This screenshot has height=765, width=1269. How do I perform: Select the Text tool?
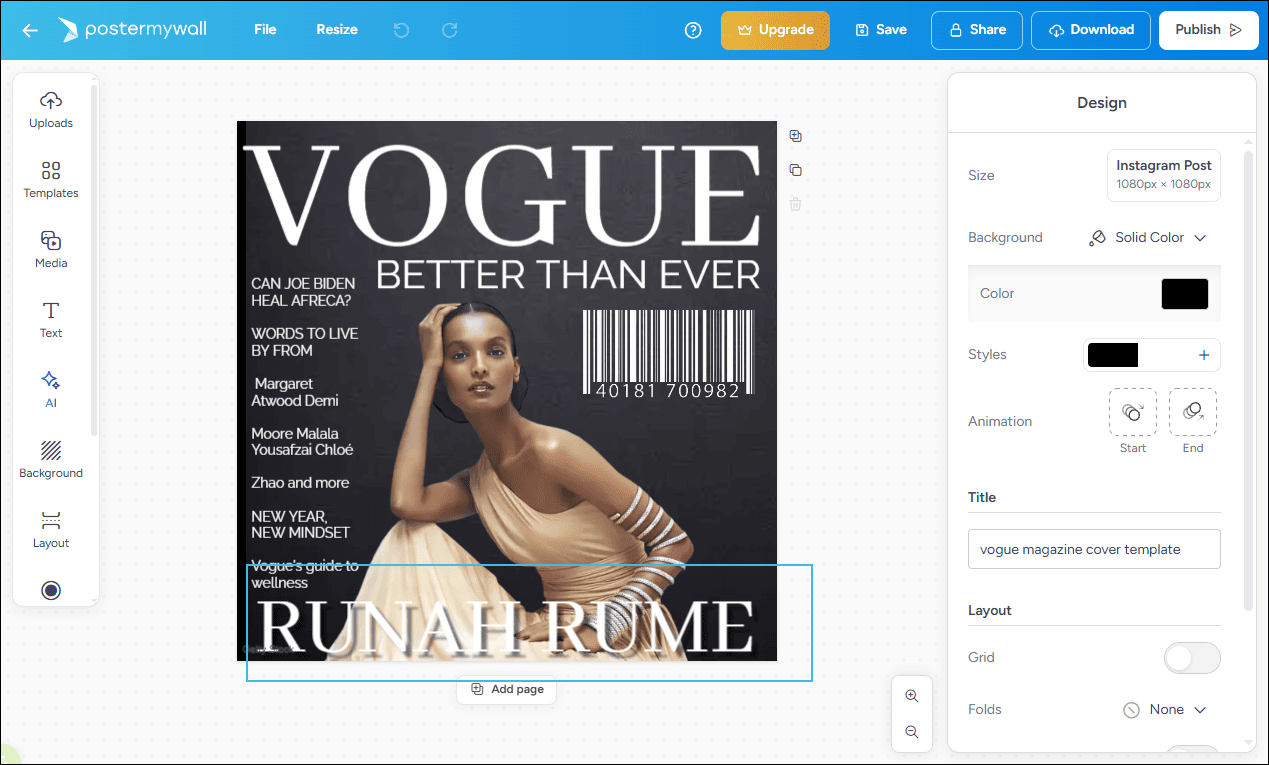point(51,318)
